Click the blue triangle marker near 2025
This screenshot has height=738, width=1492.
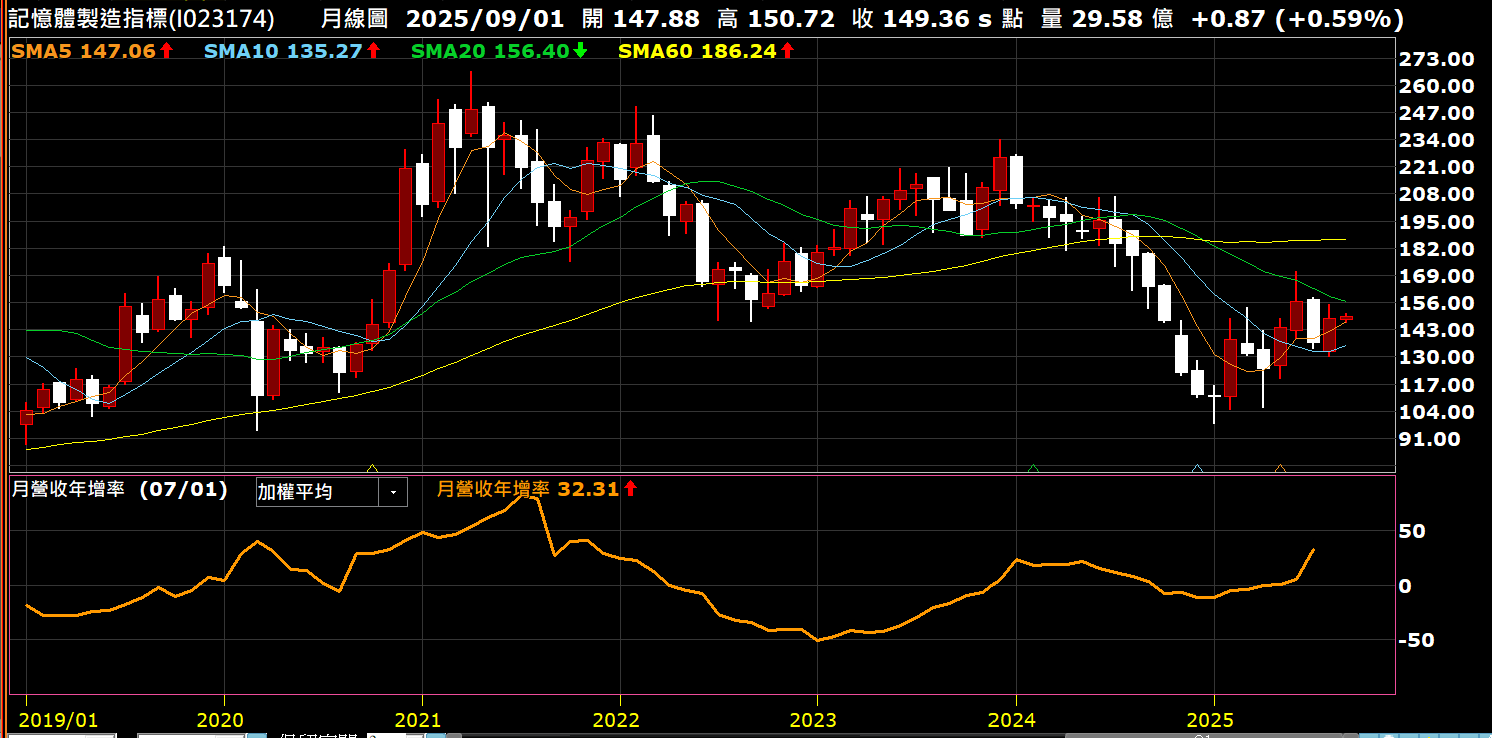(1197, 467)
